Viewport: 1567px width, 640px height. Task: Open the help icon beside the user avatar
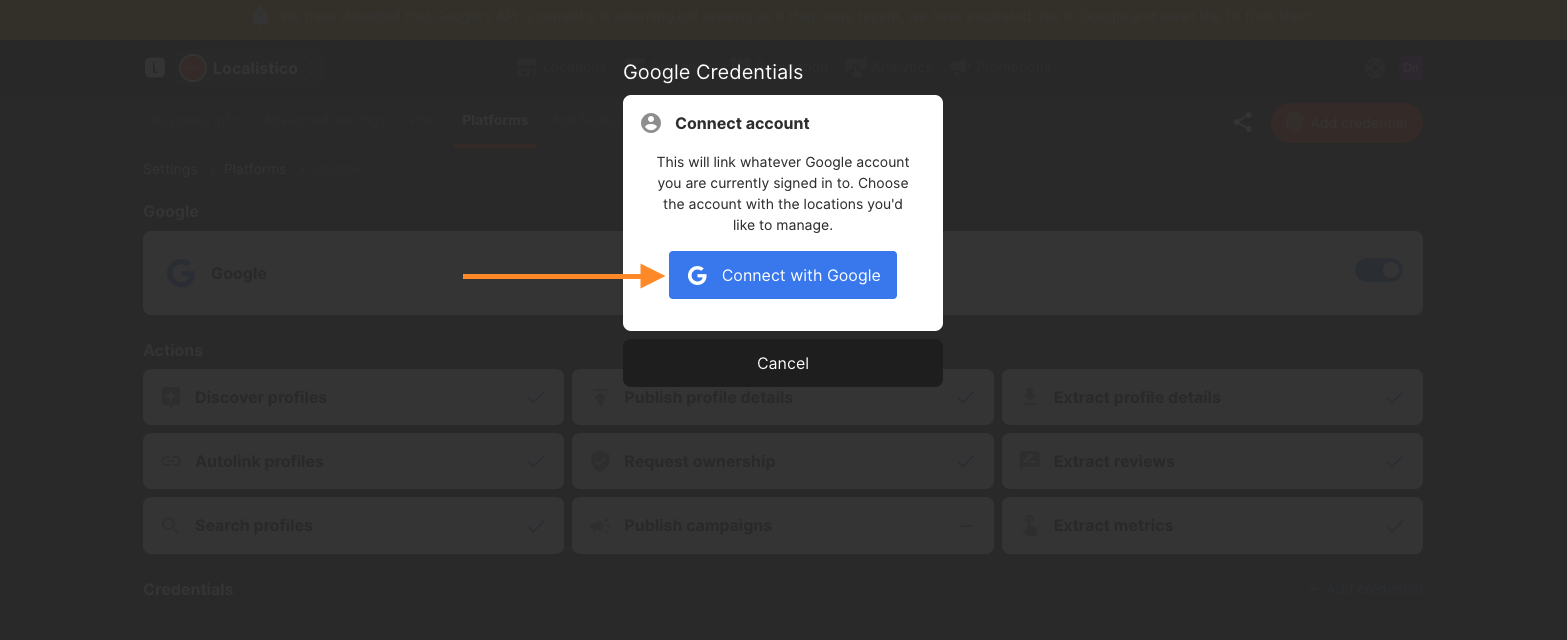click(x=1376, y=68)
